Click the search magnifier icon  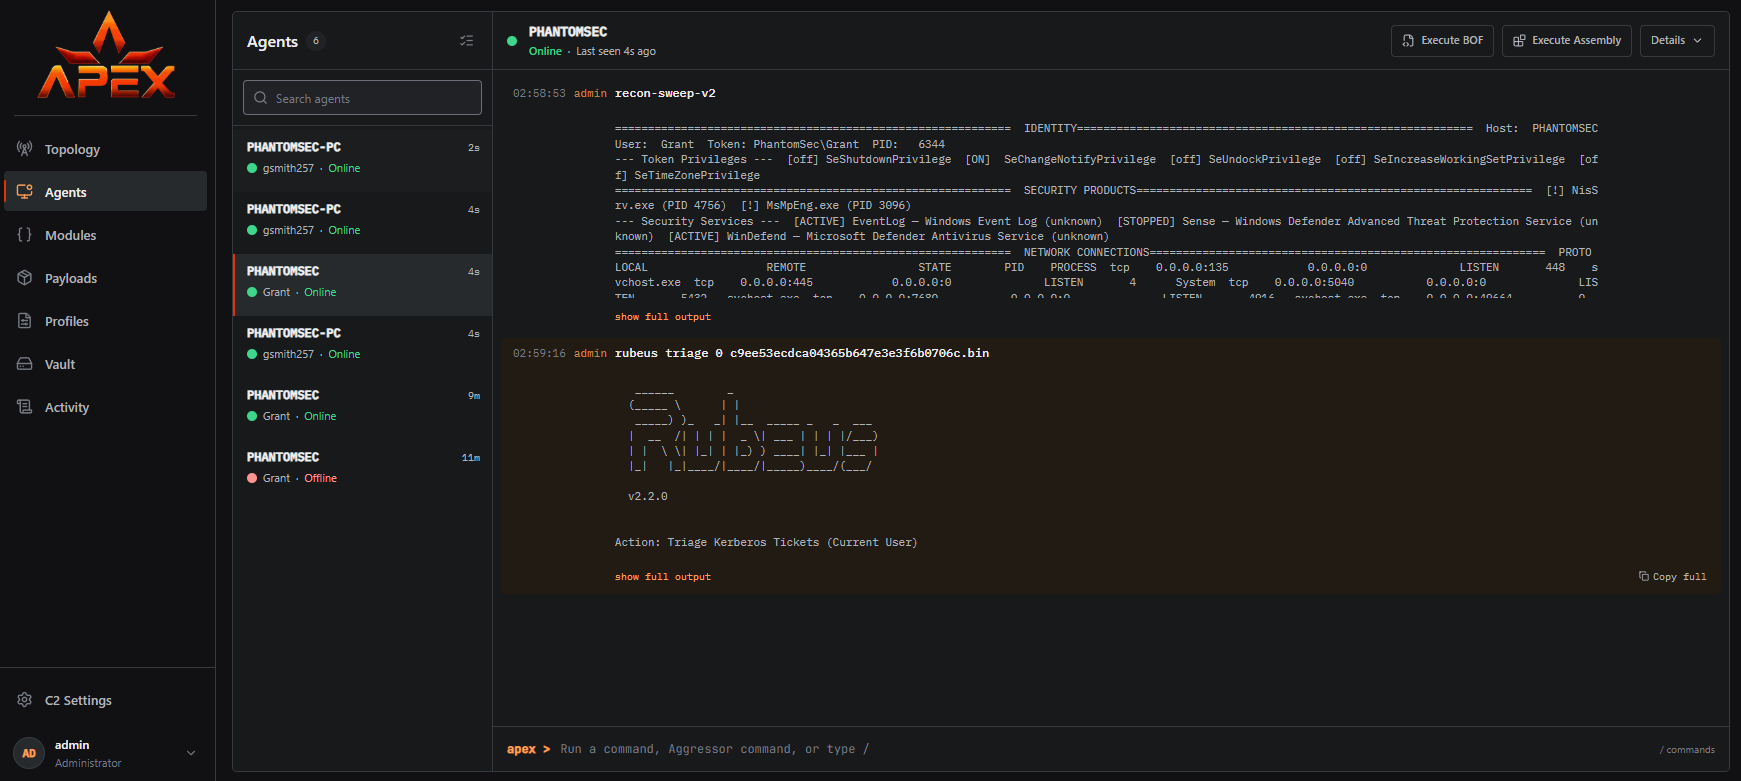(x=261, y=98)
